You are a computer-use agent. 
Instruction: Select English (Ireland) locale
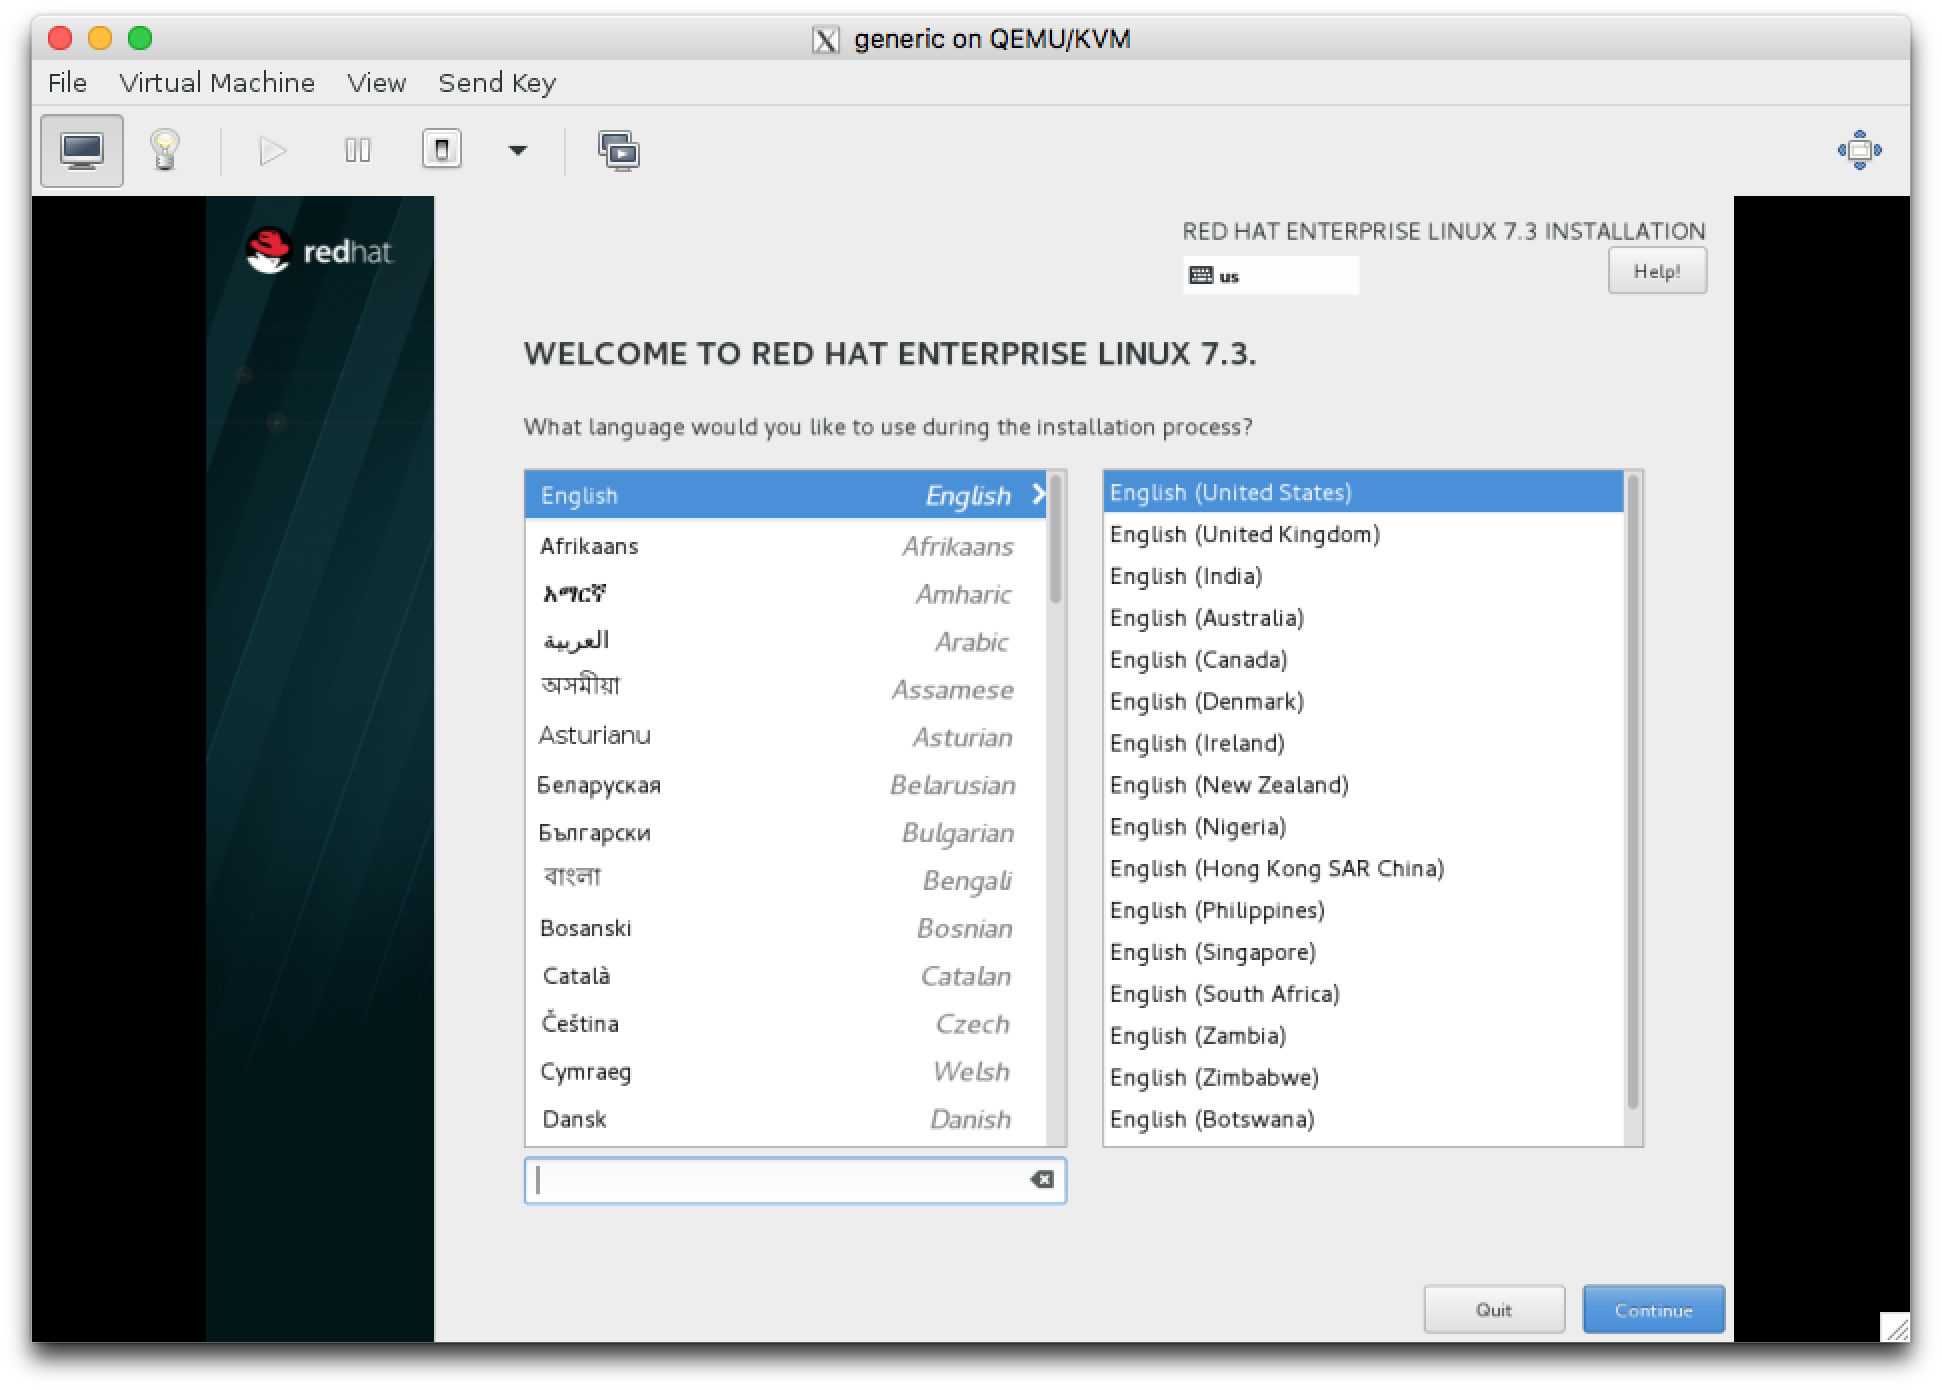click(1363, 743)
